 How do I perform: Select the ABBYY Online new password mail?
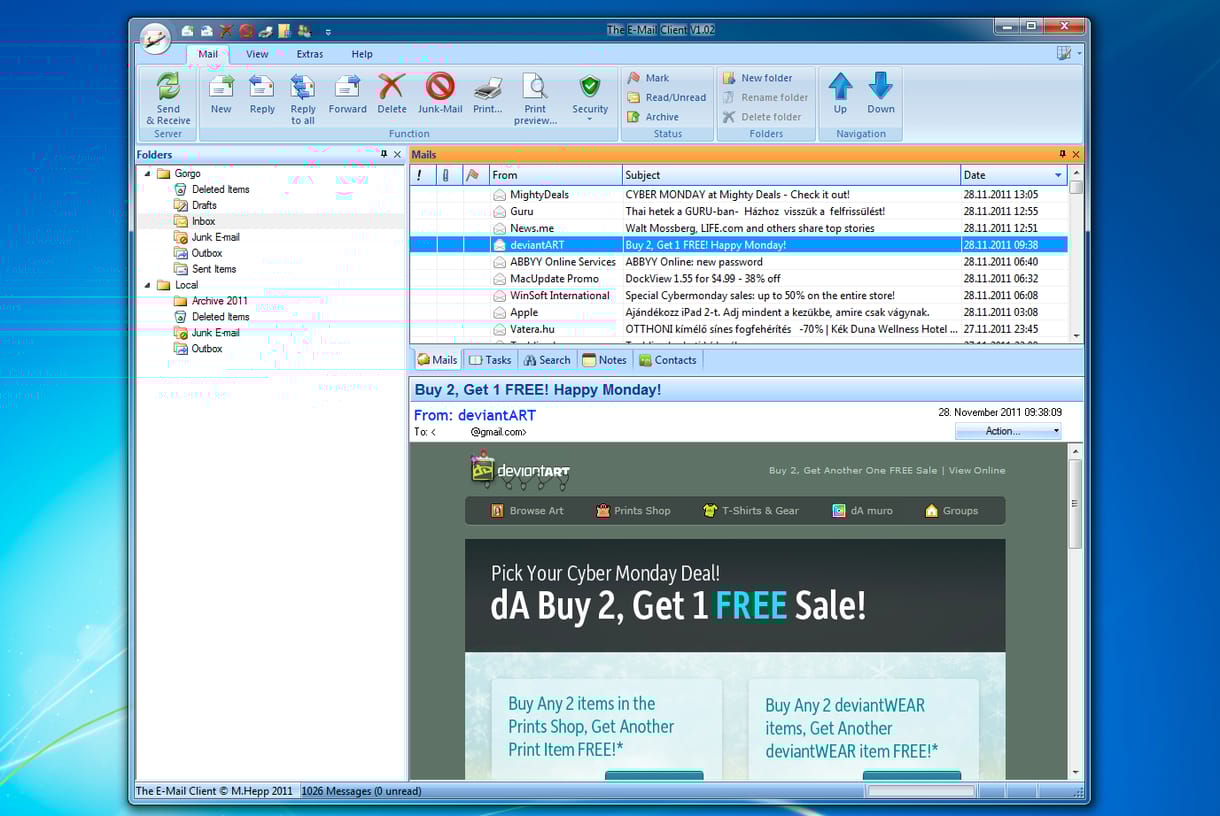(738, 262)
